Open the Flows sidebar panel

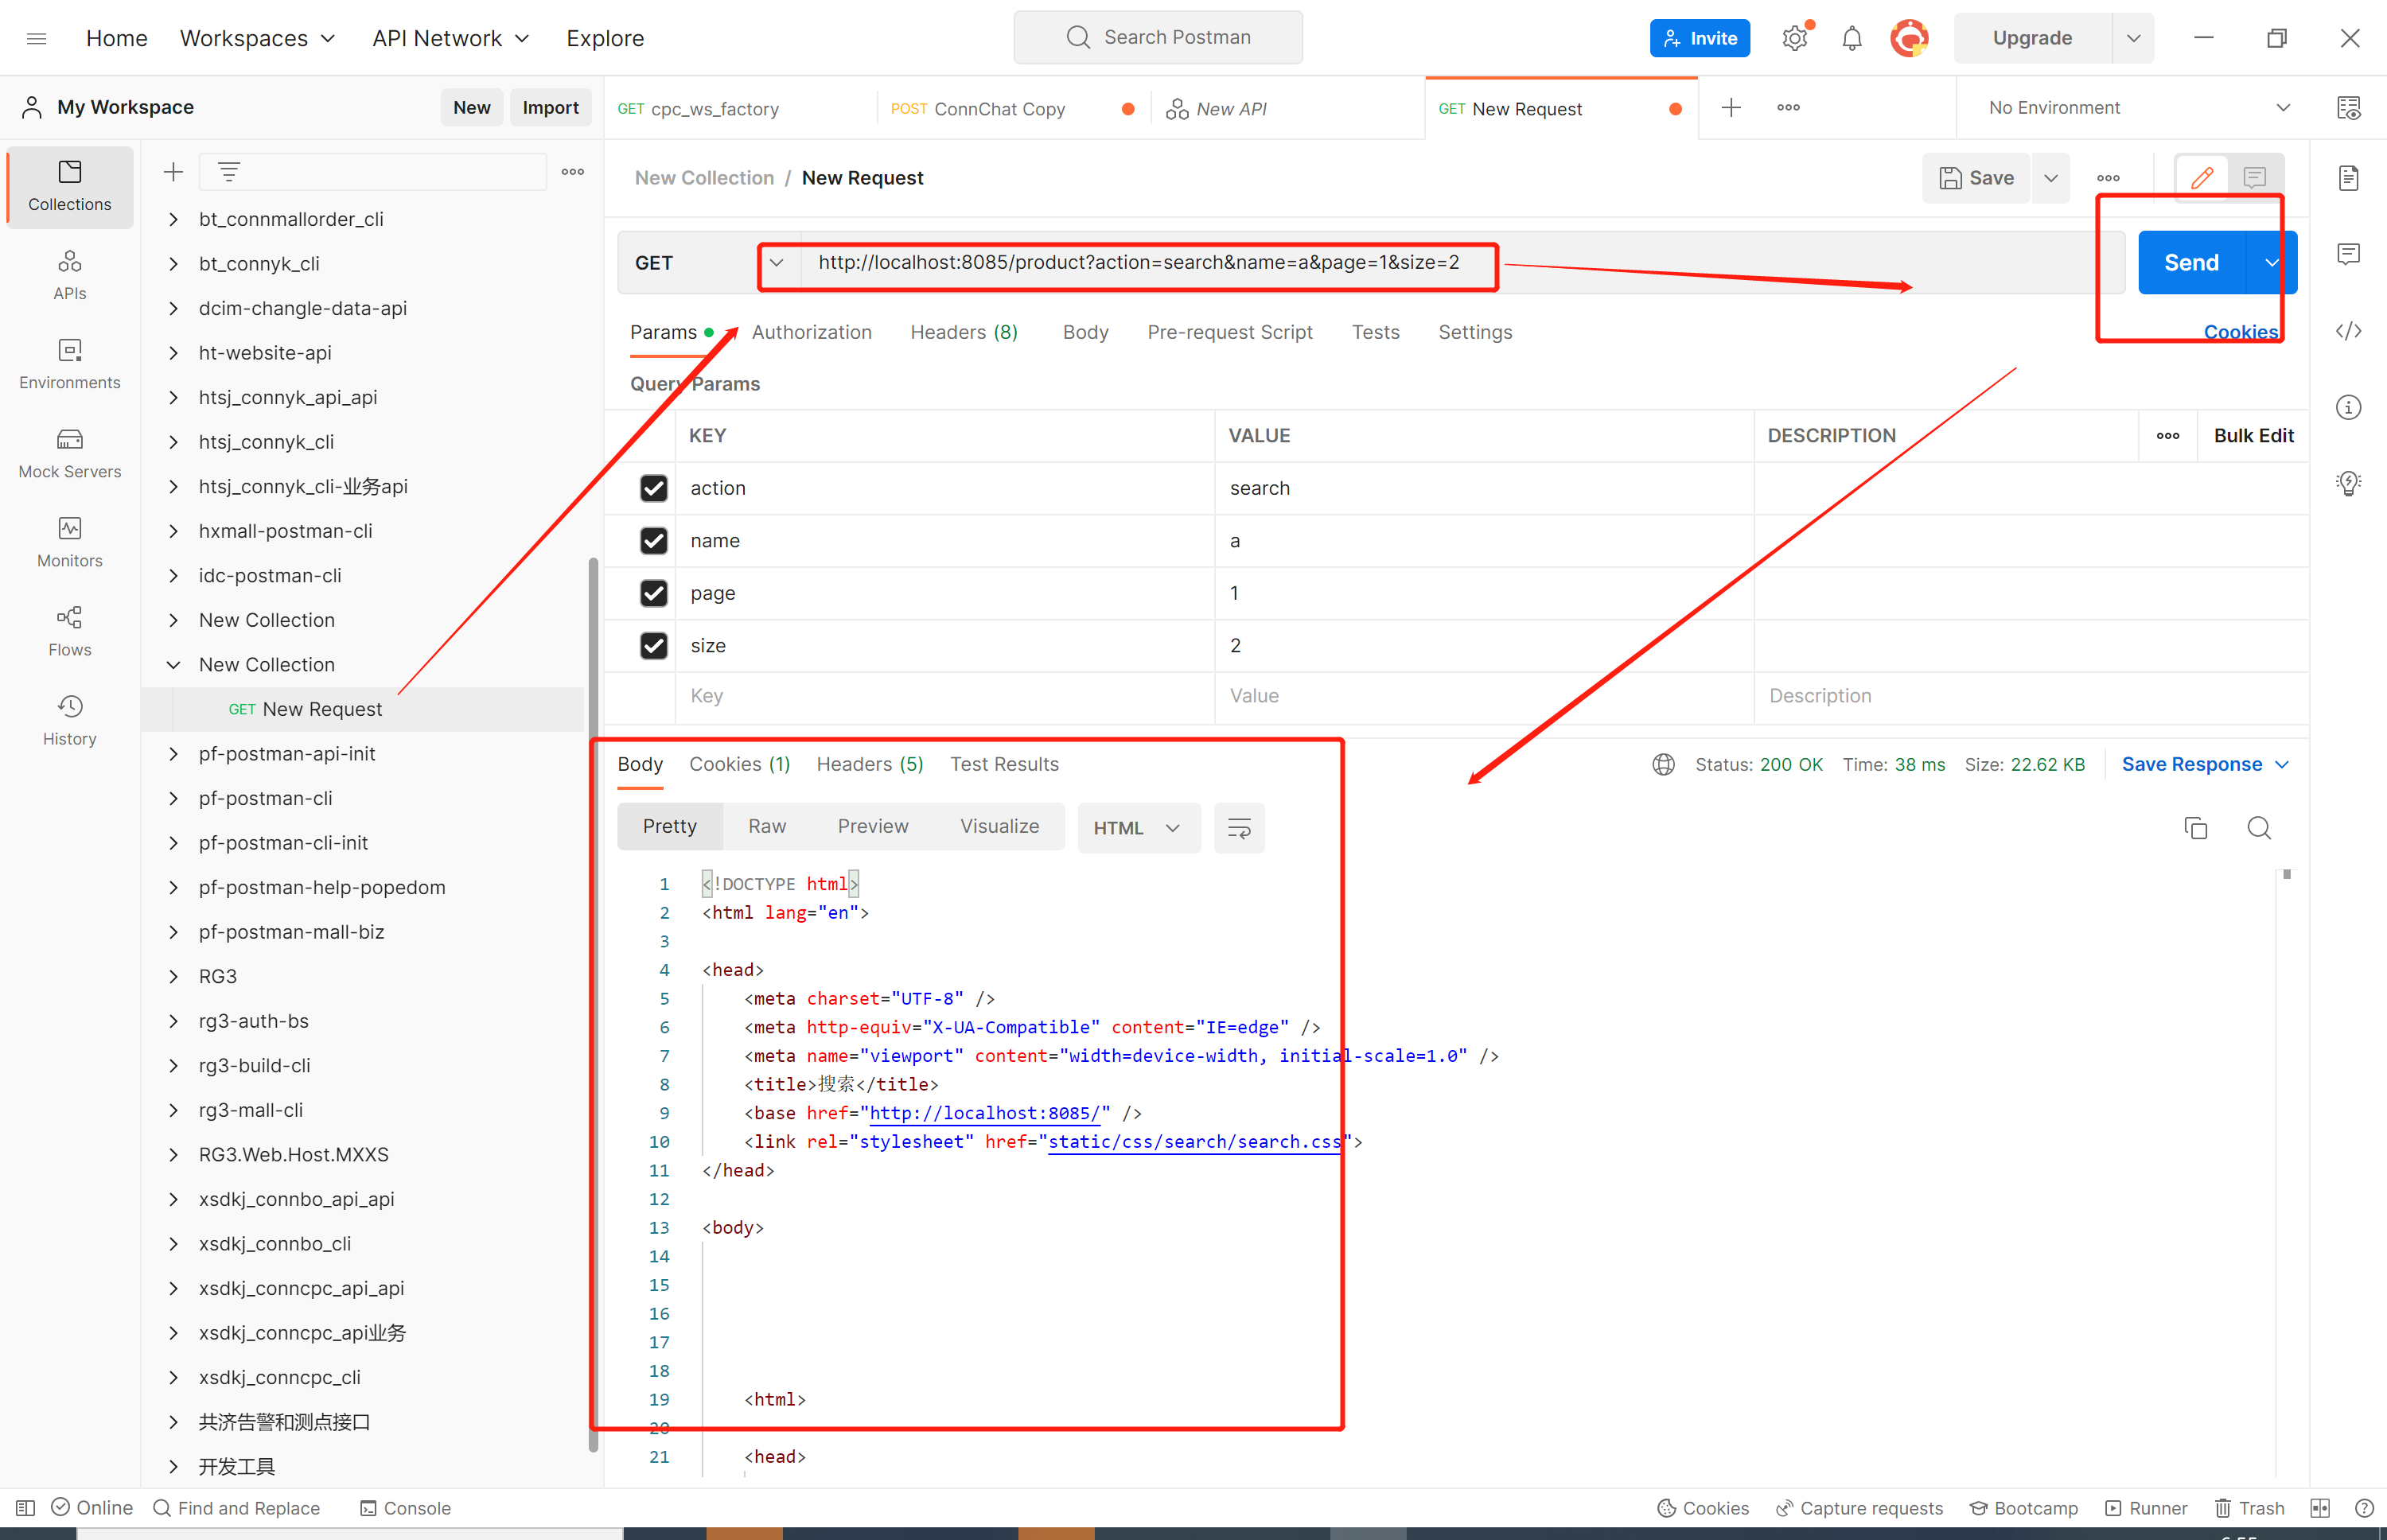click(x=69, y=631)
